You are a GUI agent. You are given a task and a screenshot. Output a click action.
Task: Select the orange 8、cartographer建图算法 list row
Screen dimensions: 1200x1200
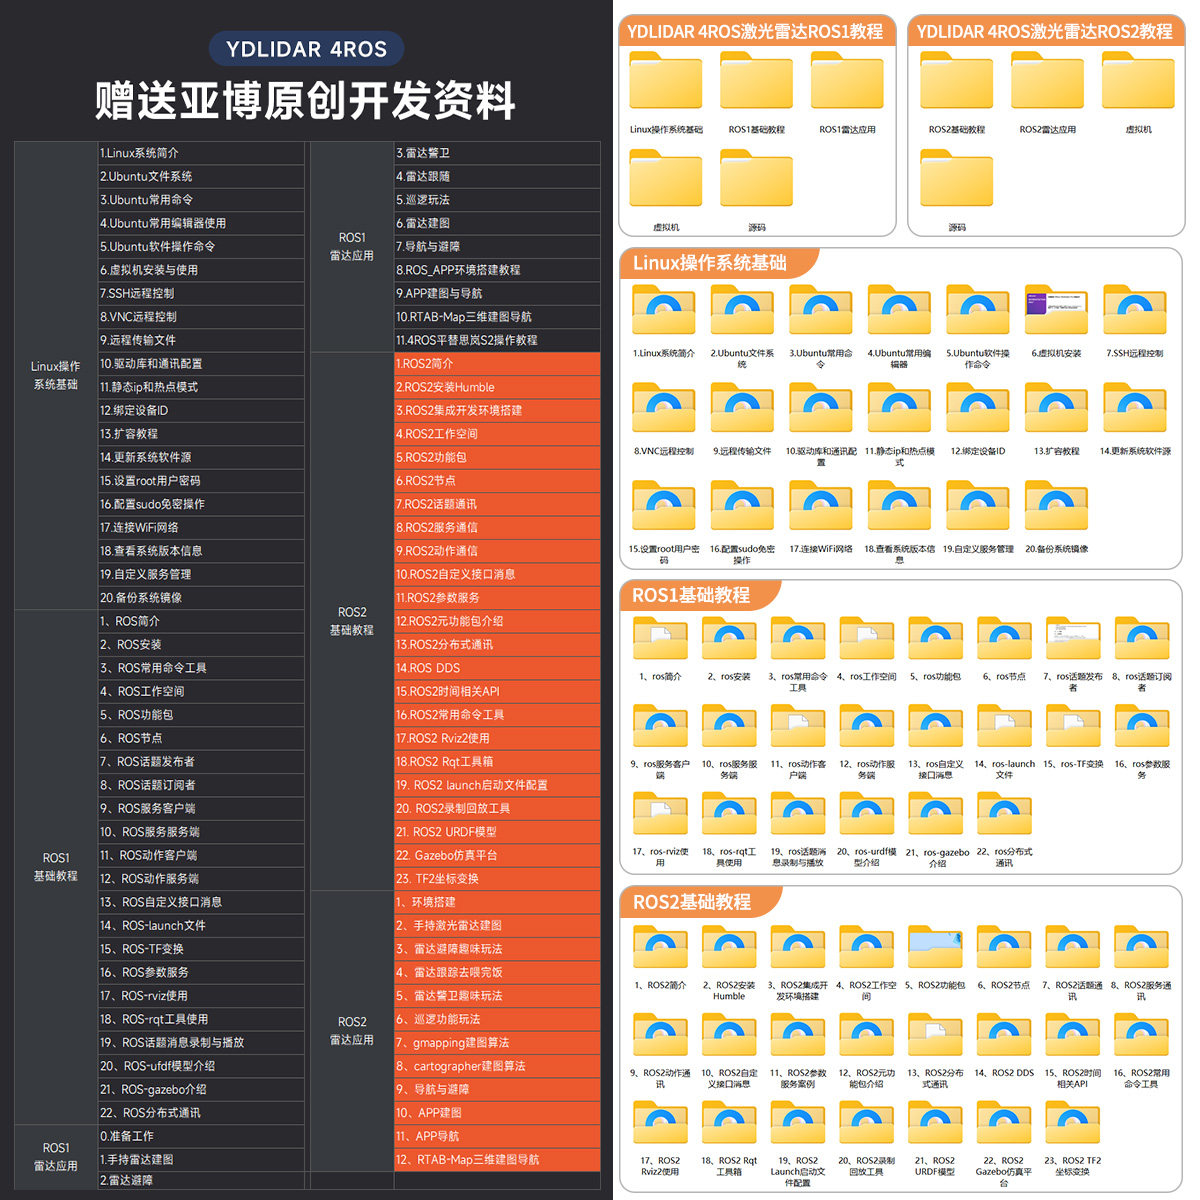pyautogui.click(x=497, y=1066)
